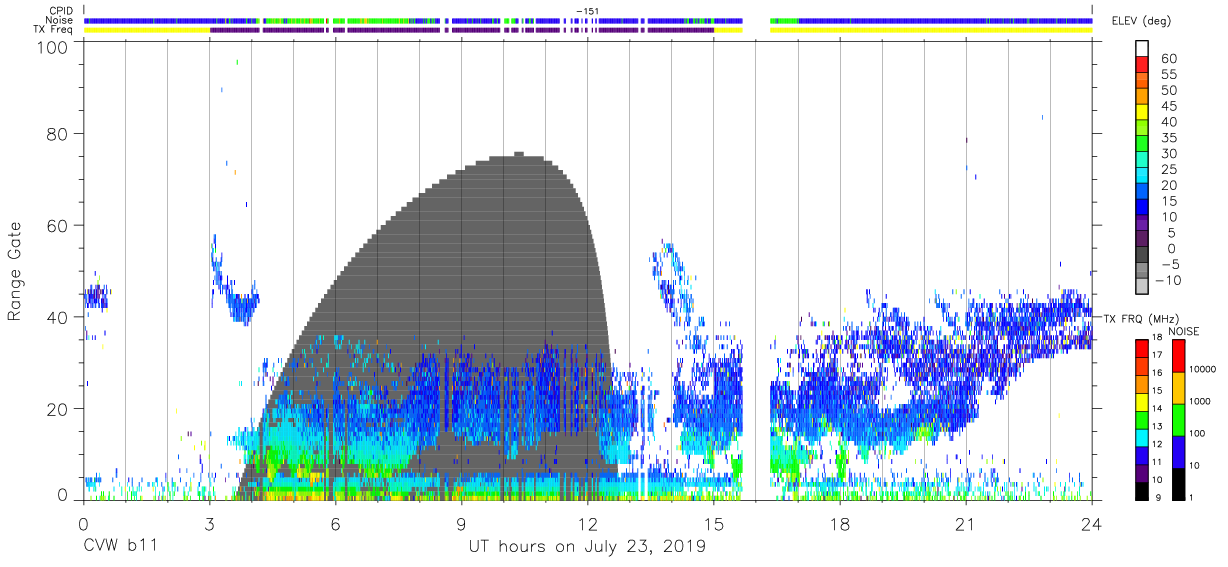Click the '12' tick on the UT hours axis
Image resolution: width=1228 pixels, height=567 pixels.
click(x=587, y=523)
